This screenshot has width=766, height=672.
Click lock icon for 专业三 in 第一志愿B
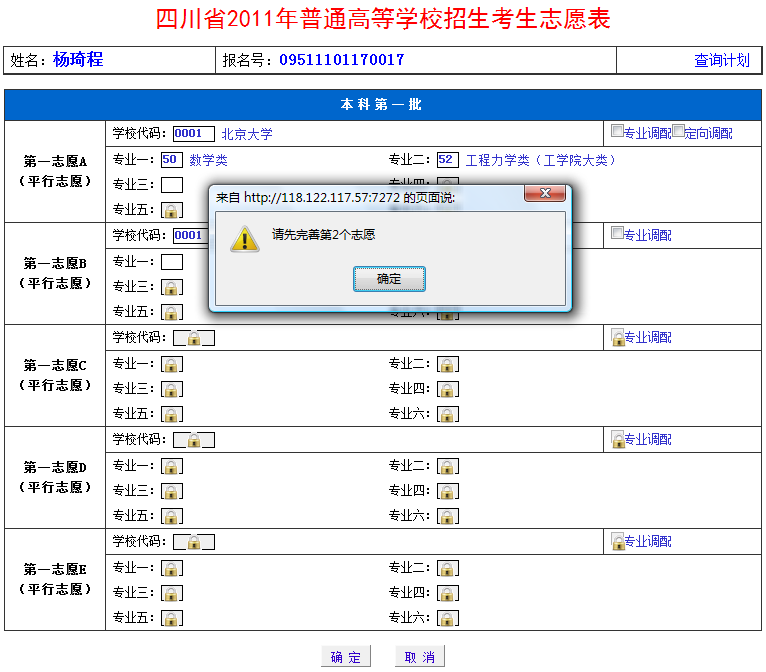coord(172,287)
